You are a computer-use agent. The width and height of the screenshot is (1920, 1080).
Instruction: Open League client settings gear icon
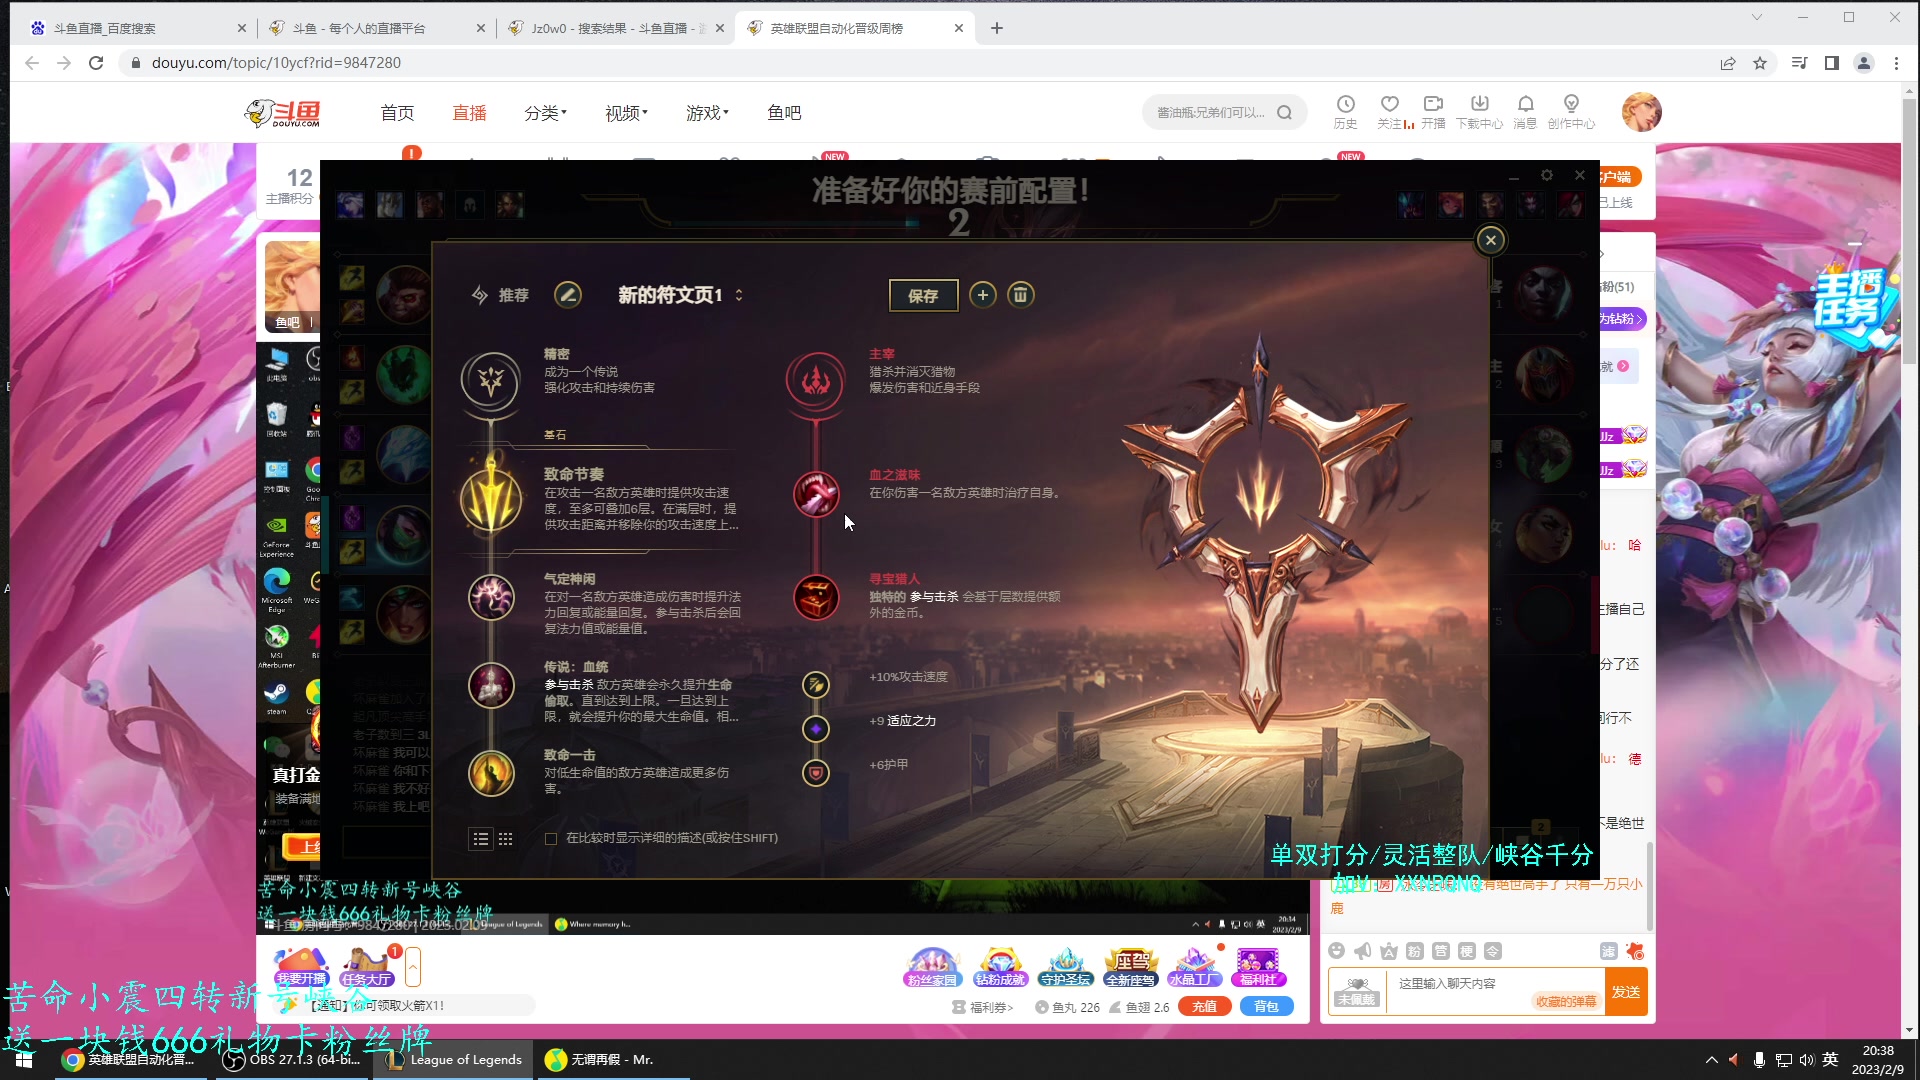click(1547, 175)
